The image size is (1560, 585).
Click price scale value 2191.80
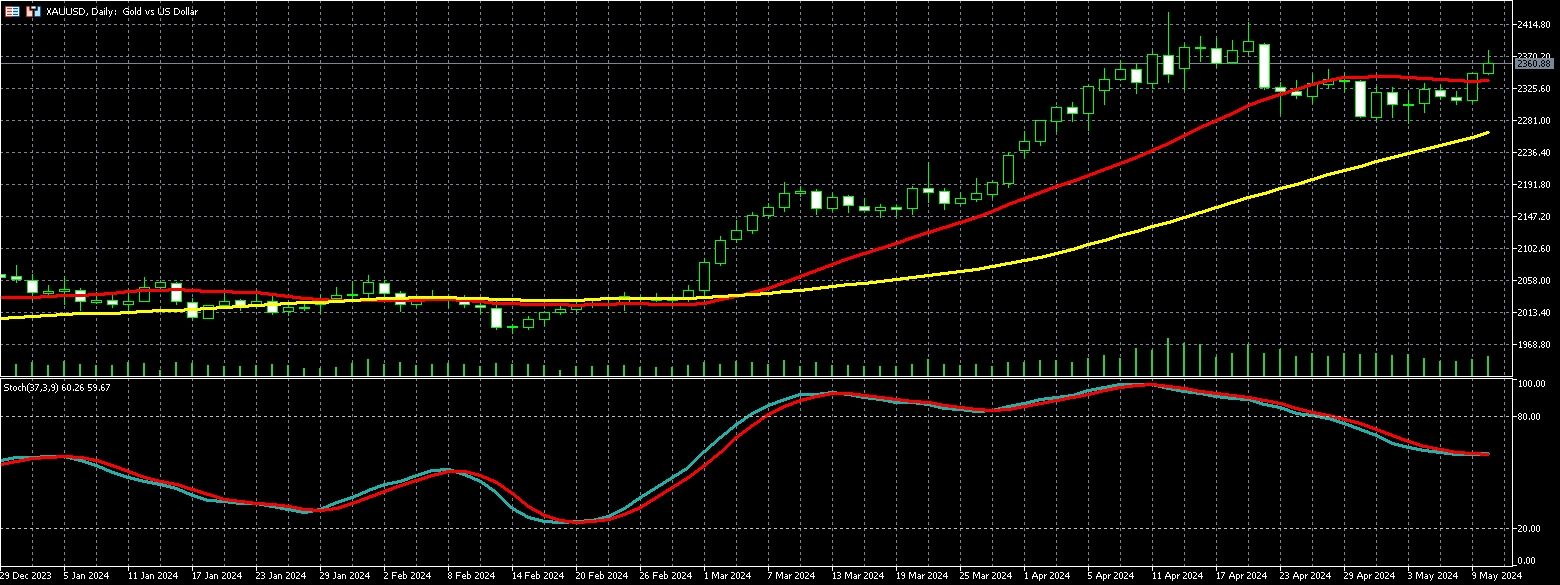(1533, 185)
